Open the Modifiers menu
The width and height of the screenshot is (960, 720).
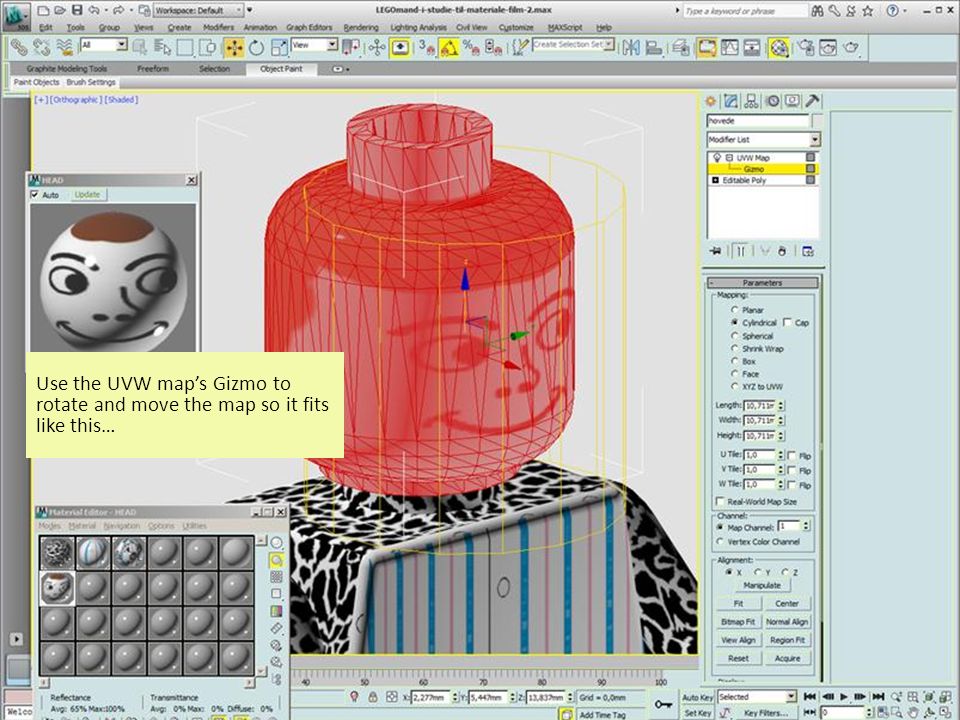pos(218,28)
